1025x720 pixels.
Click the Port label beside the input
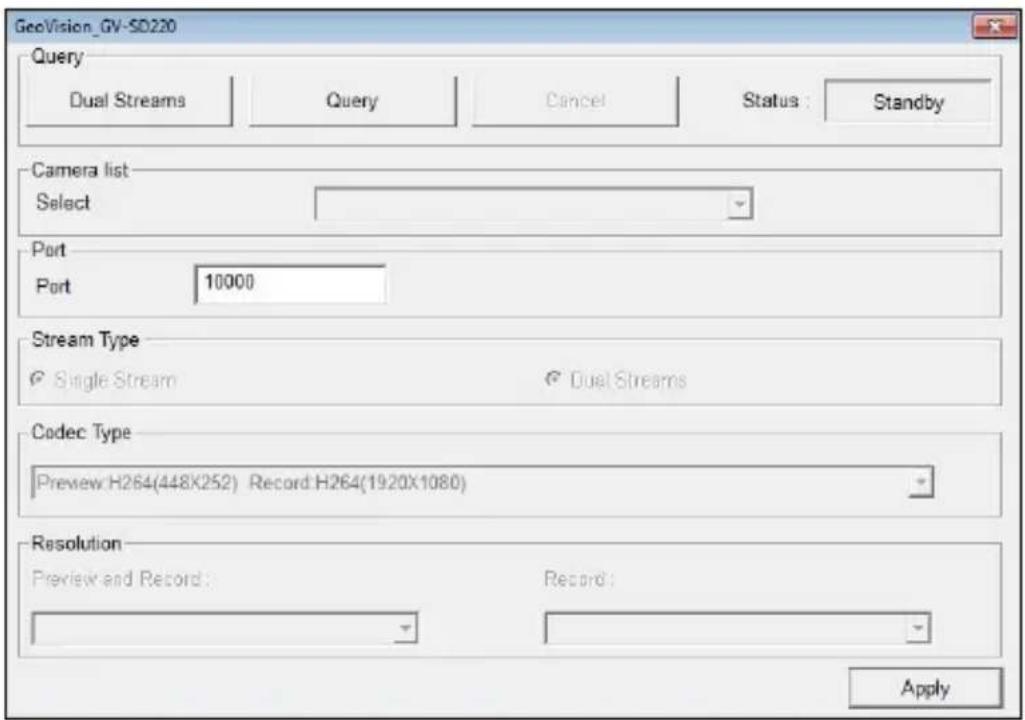(53, 286)
